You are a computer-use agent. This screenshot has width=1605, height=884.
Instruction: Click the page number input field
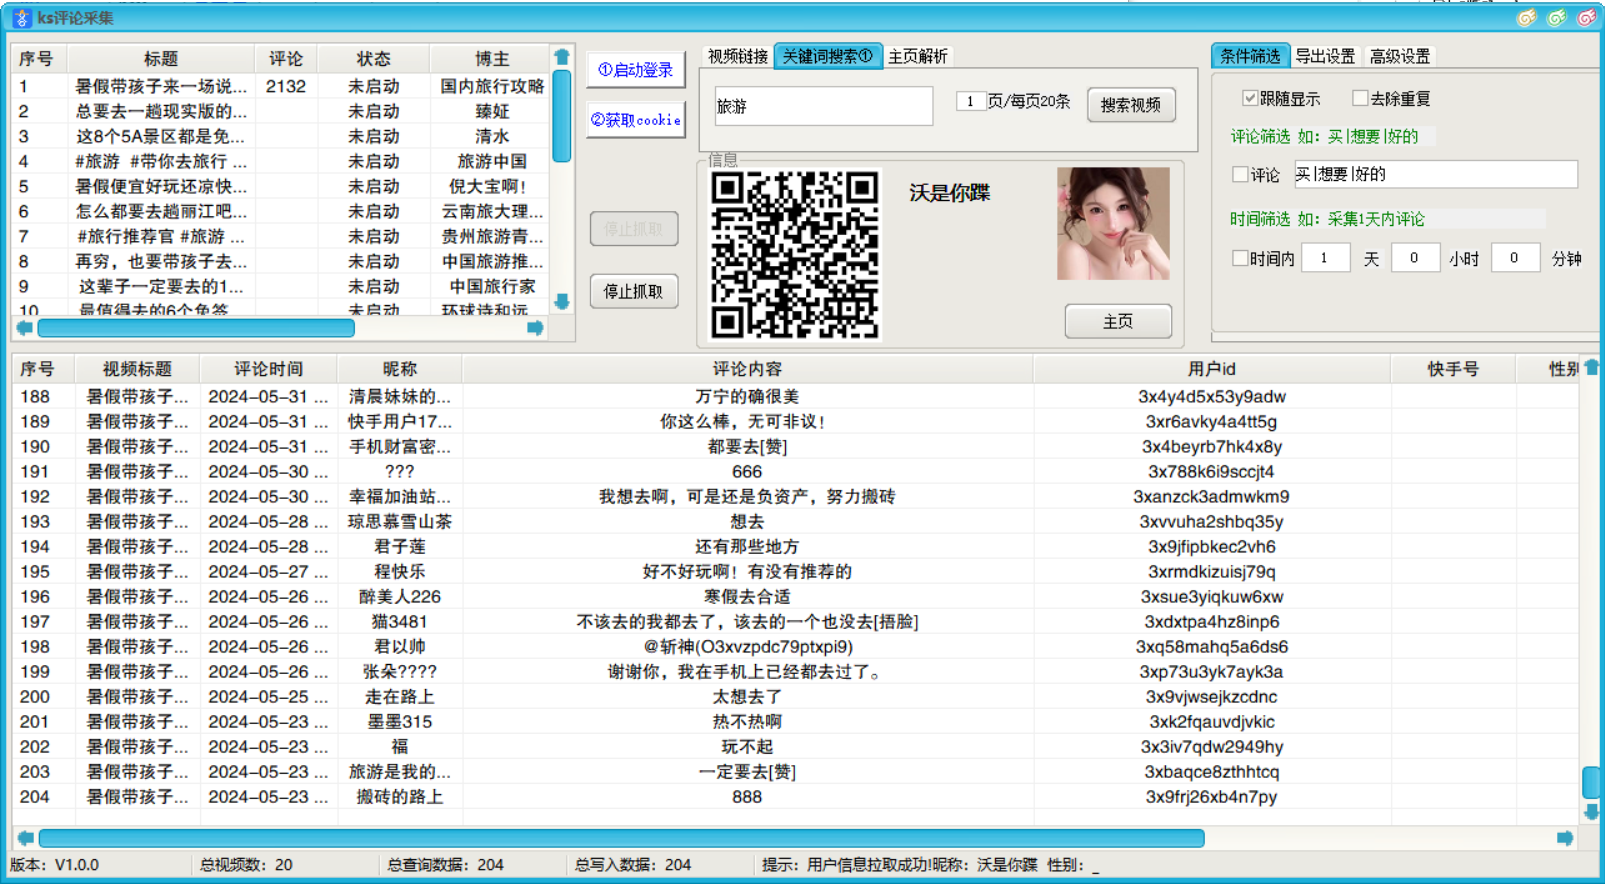[970, 101]
